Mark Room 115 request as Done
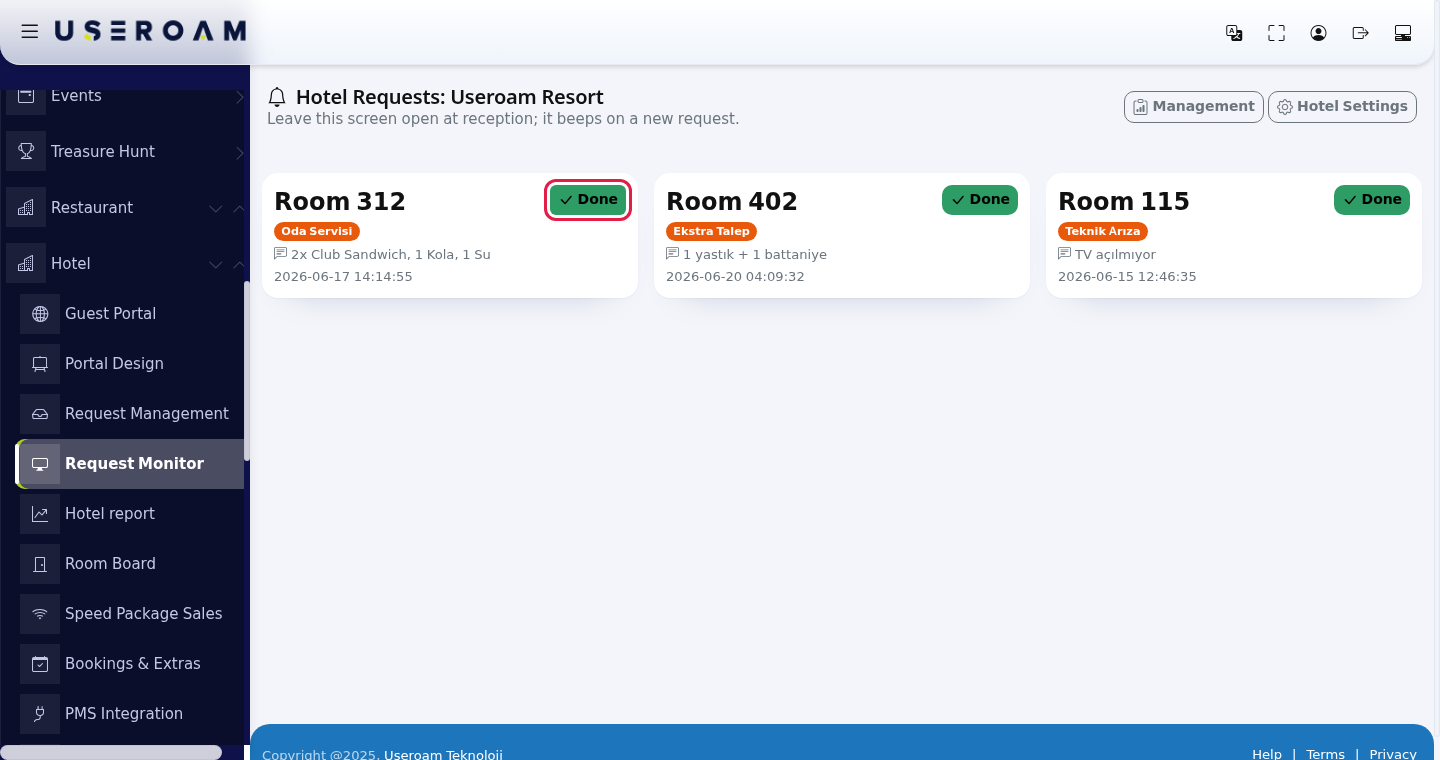 [1372, 200]
